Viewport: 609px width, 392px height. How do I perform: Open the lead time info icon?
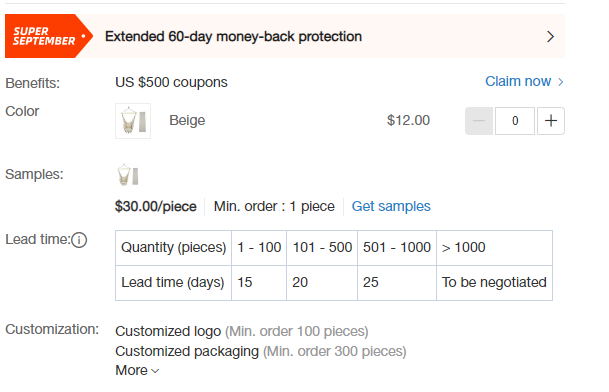(x=79, y=240)
